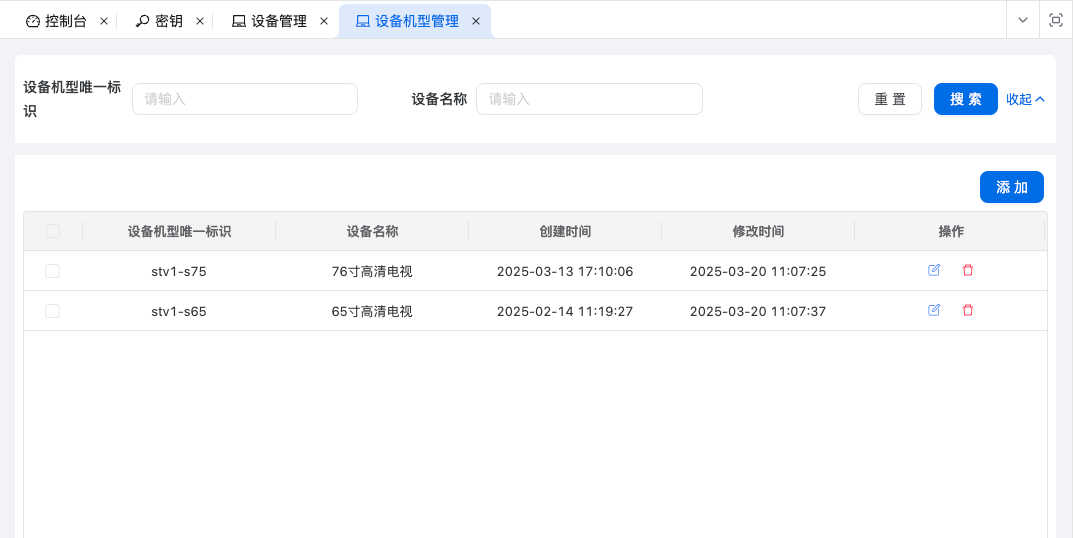1073x538 pixels.
Task: Click edit icon for stv1-s65 row
Action: pos(934,310)
